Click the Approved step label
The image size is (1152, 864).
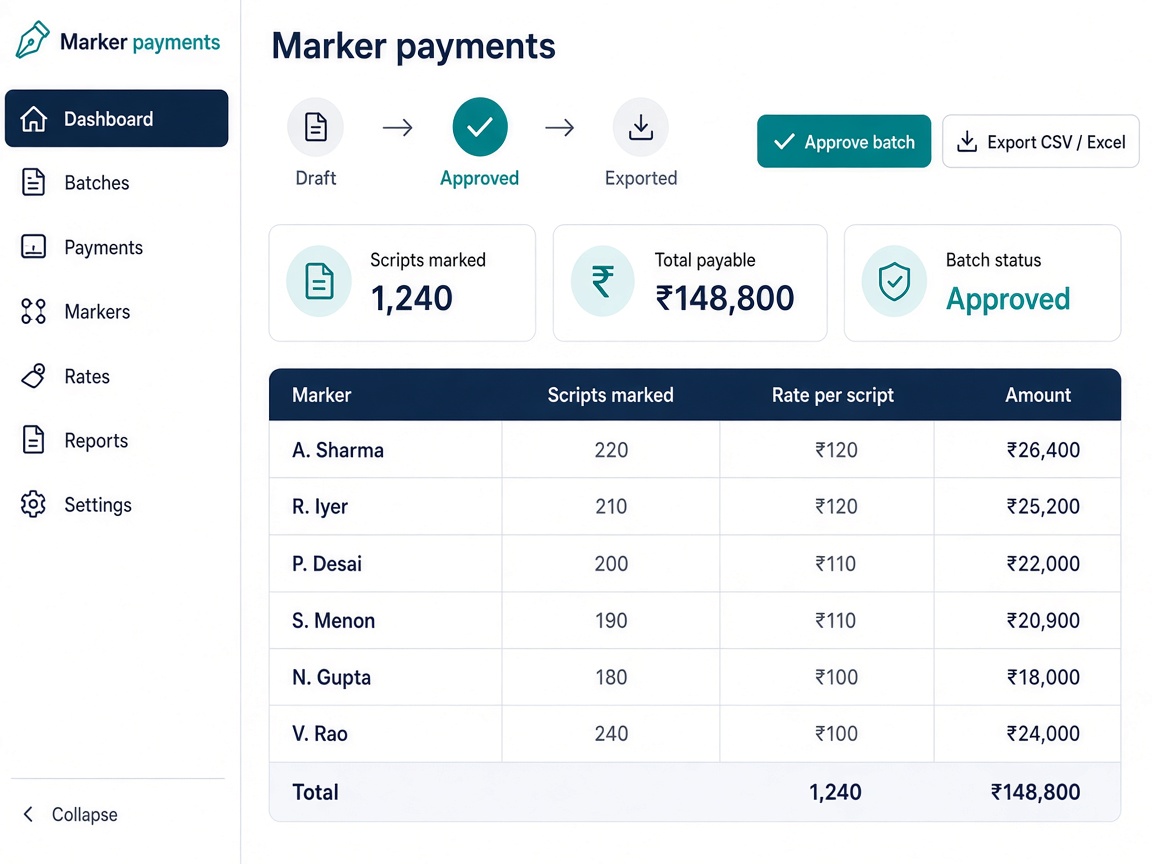pos(480,179)
